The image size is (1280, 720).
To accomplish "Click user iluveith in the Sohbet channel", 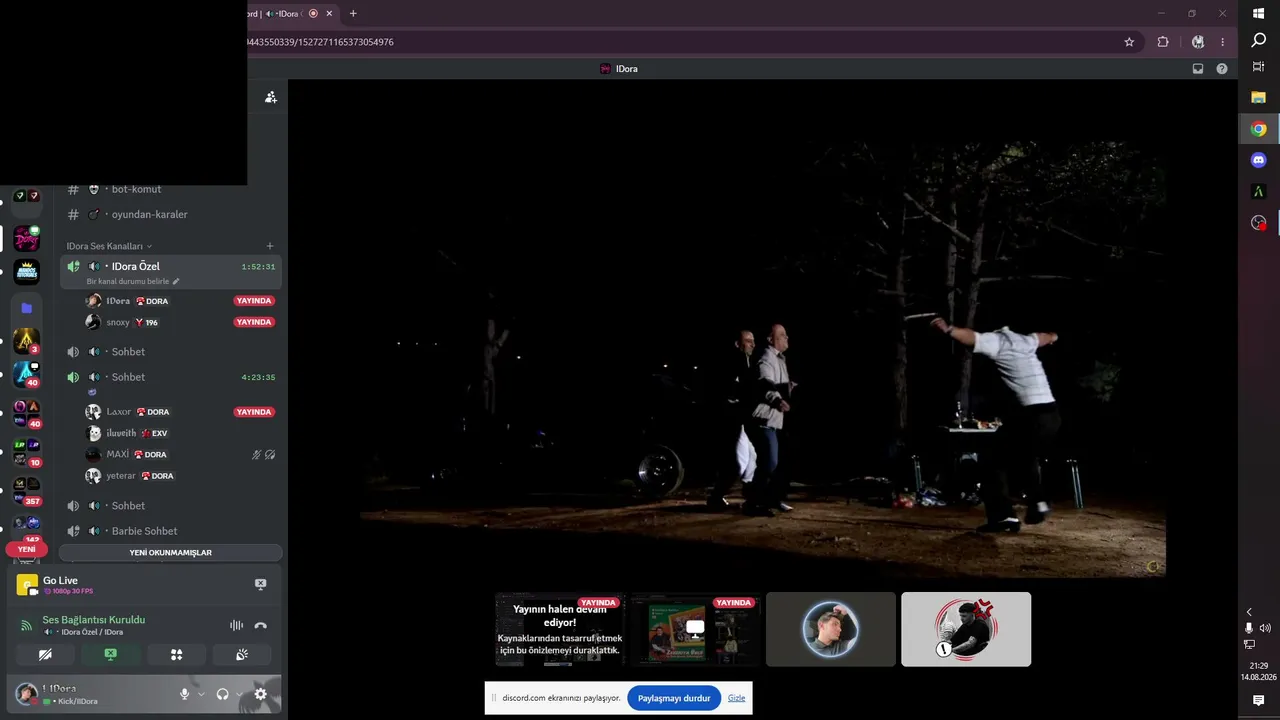I will (x=121, y=433).
